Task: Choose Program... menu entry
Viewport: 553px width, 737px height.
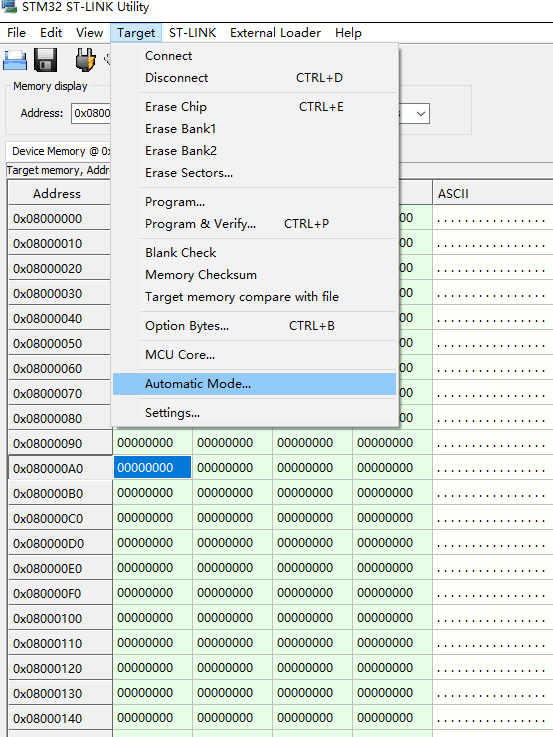Action: coord(255,202)
